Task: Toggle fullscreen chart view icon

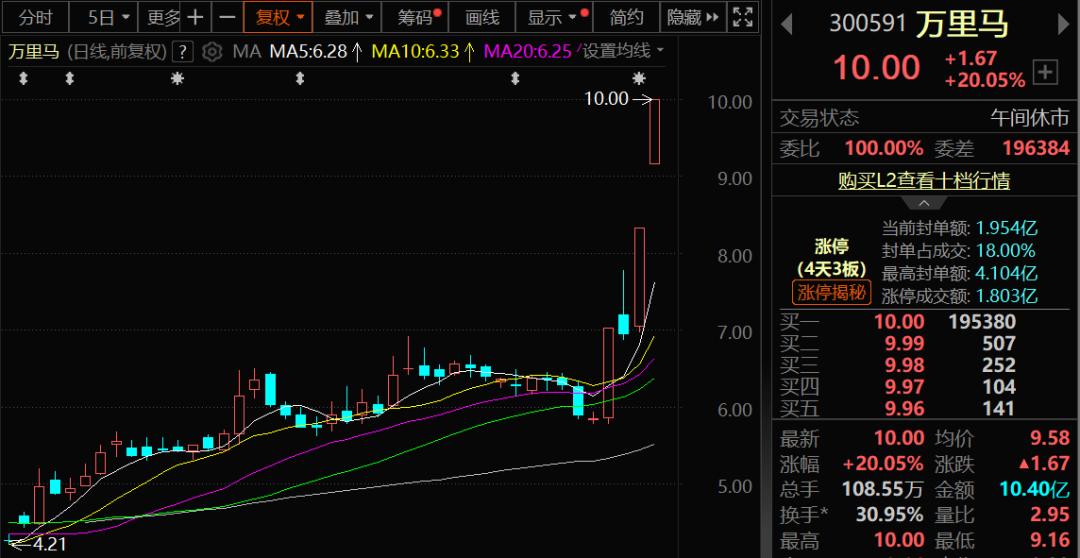Action: 743,17
